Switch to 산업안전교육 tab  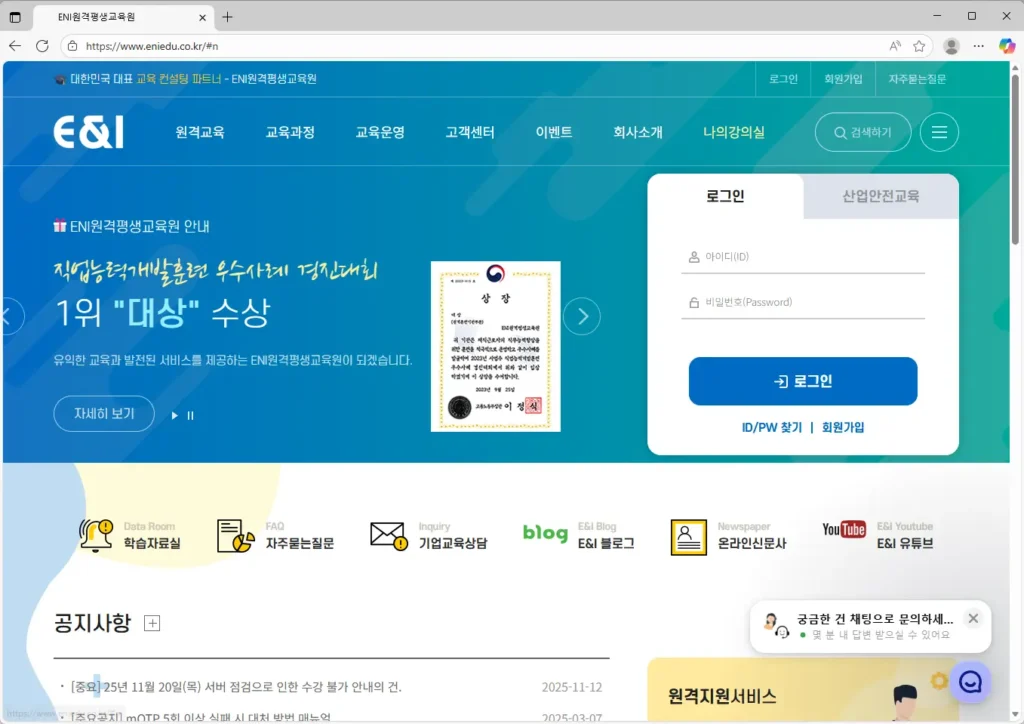coord(881,196)
